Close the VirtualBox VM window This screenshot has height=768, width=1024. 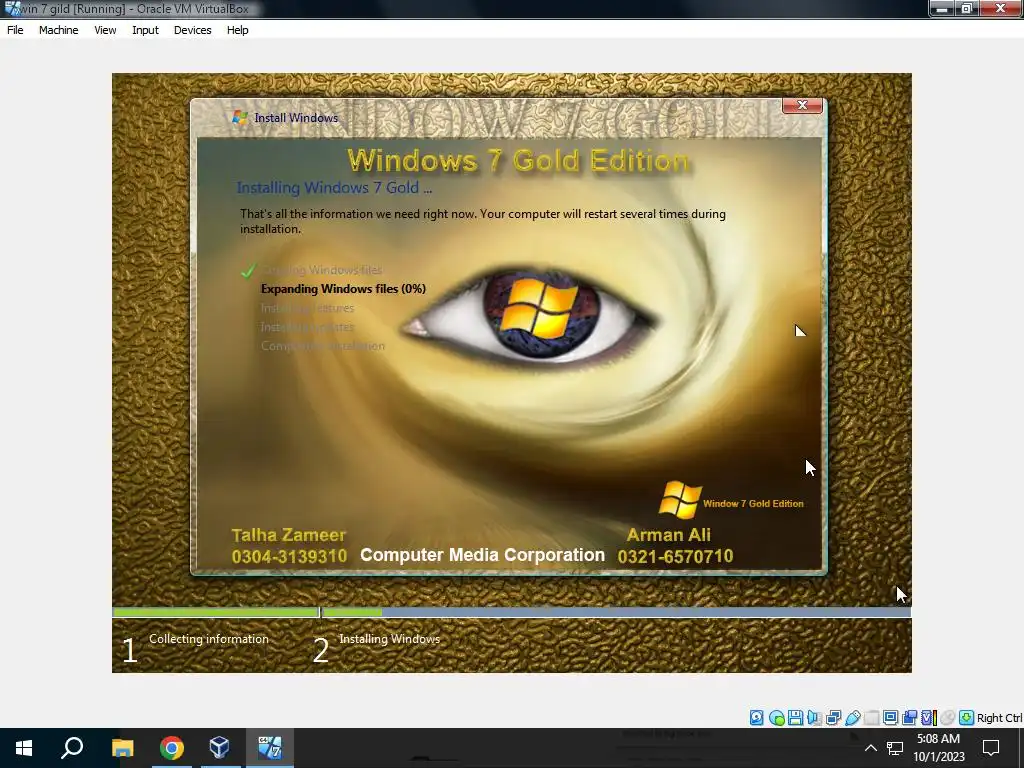1000,8
